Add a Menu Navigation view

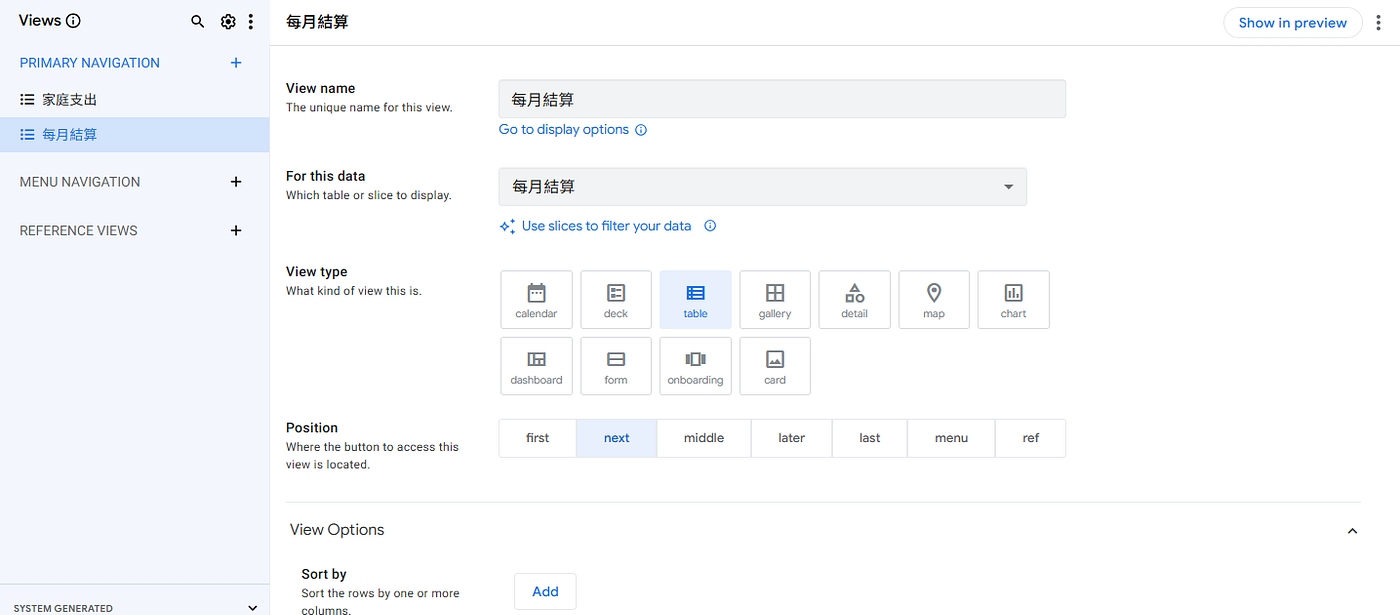click(236, 182)
